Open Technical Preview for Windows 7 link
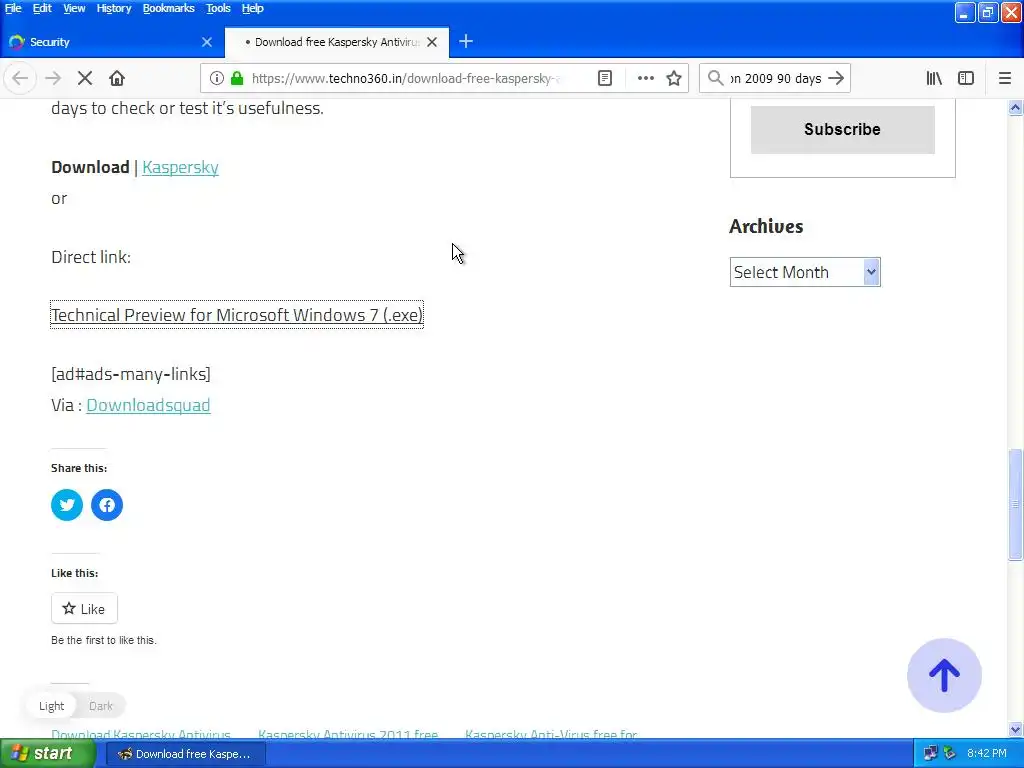The height and width of the screenshot is (768, 1024). [x=237, y=315]
